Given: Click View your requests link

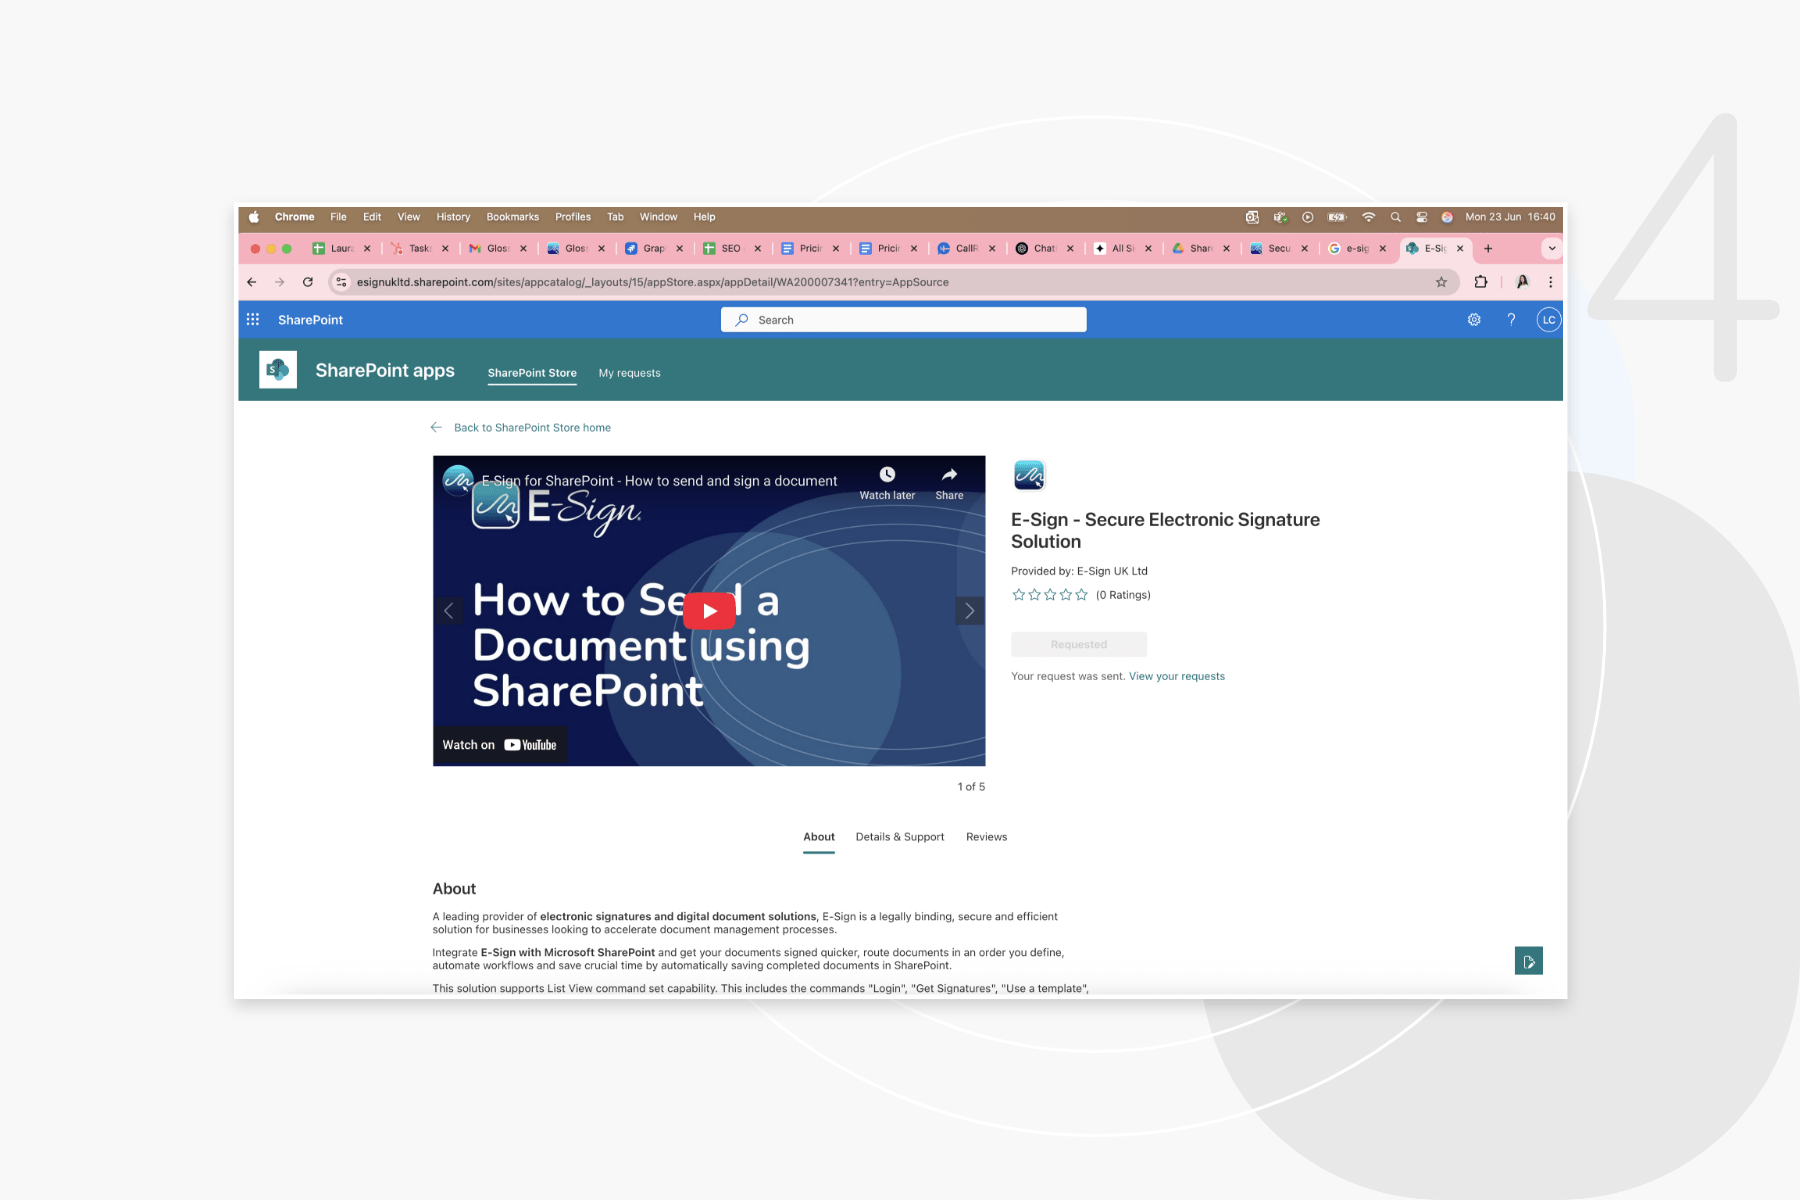Looking at the screenshot, I should 1177,676.
